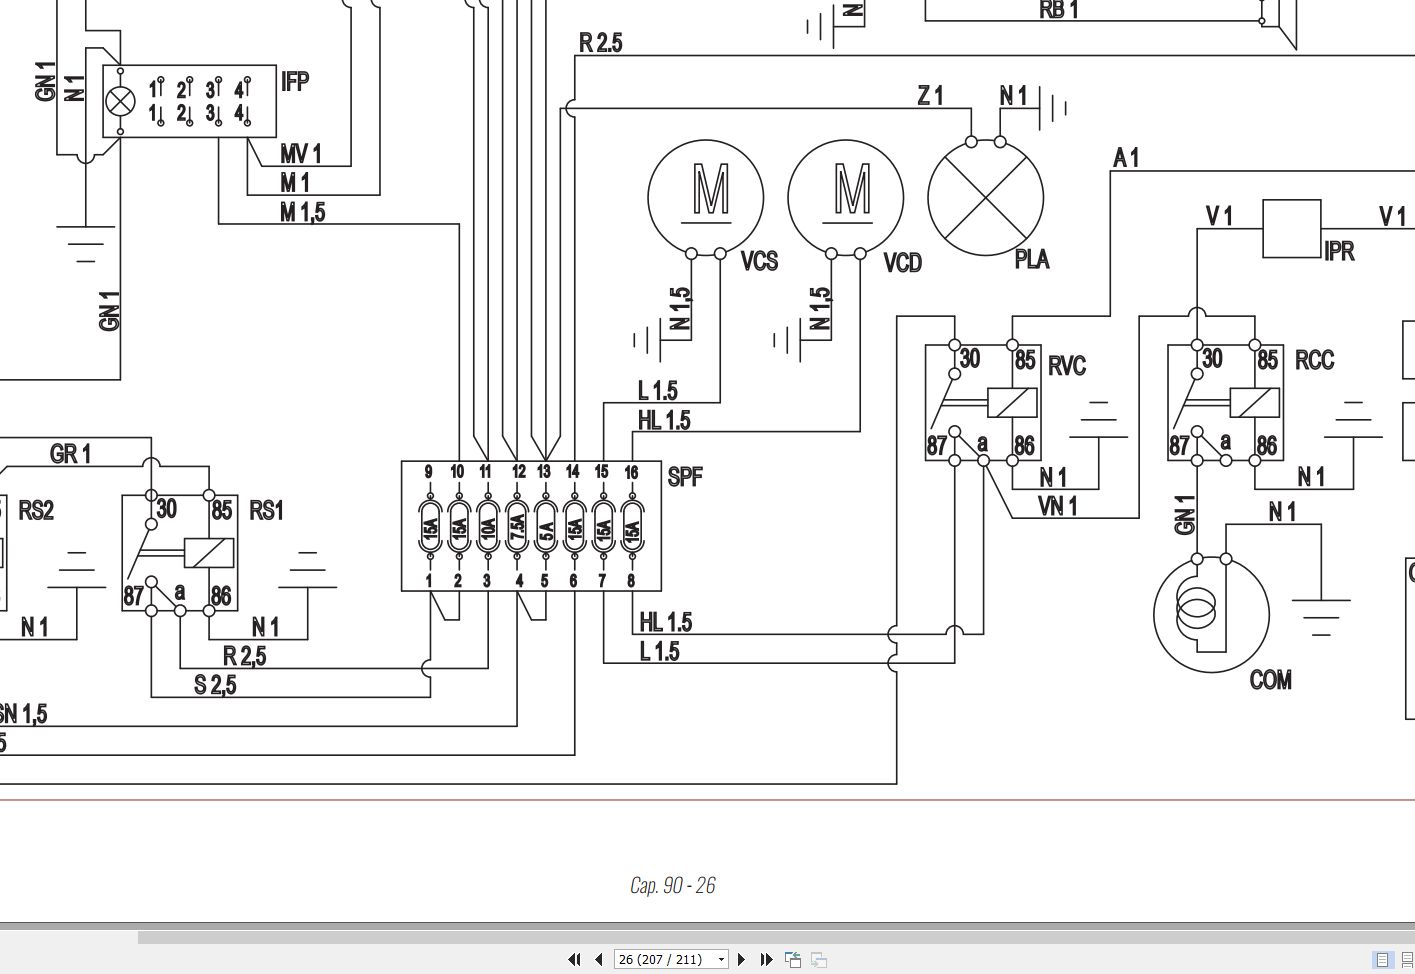Click the VCD motor label

point(902,263)
